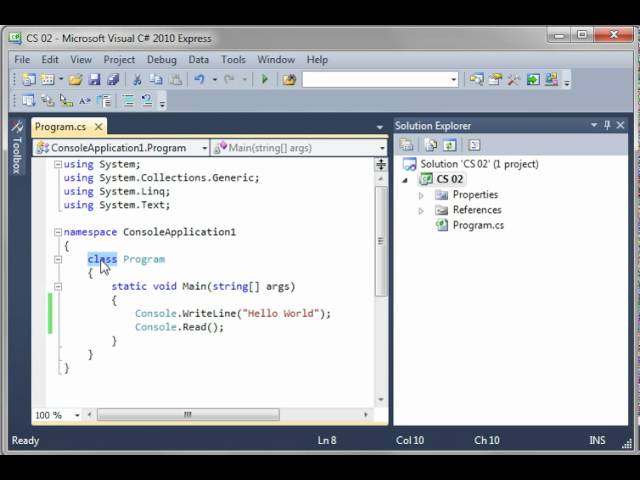Open the 100 % zoom dropdown
Viewport: 640px width, 480px height.
[77, 415]
